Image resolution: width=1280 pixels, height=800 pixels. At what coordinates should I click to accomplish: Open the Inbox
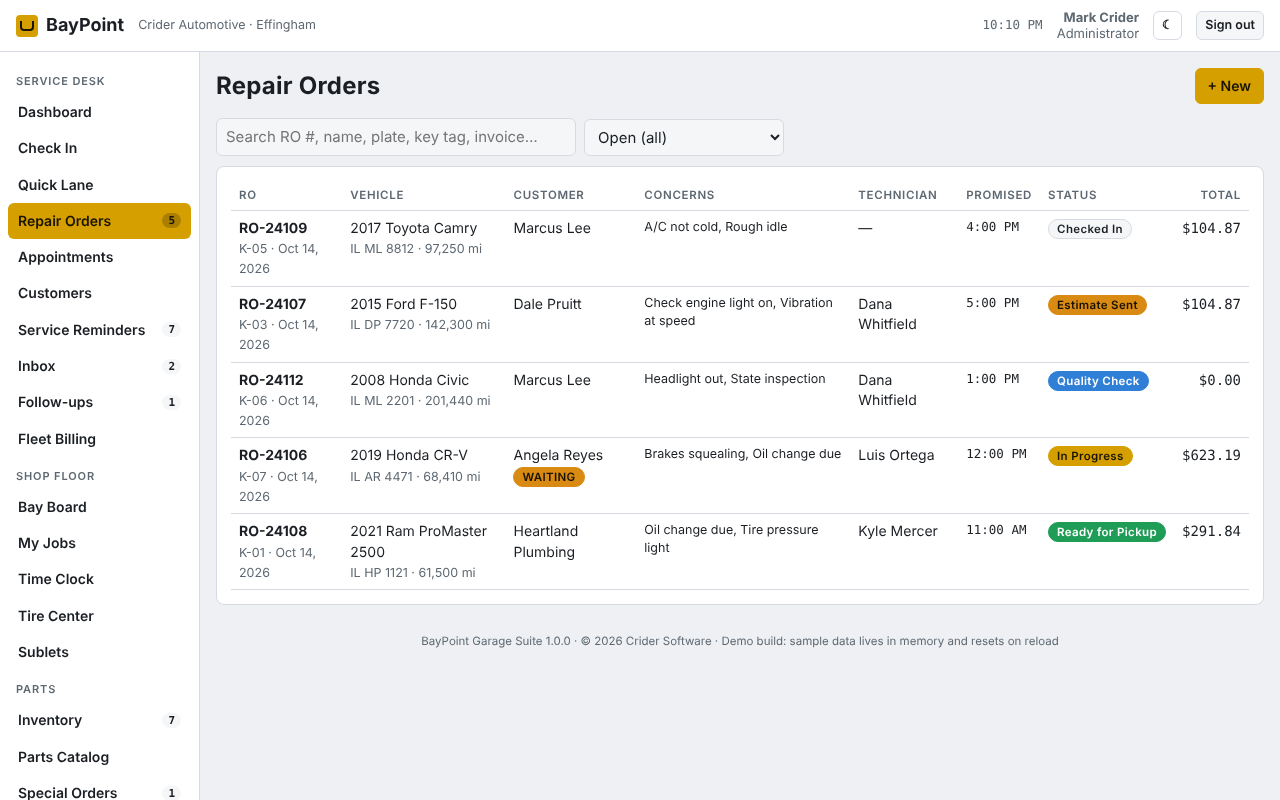99,366
